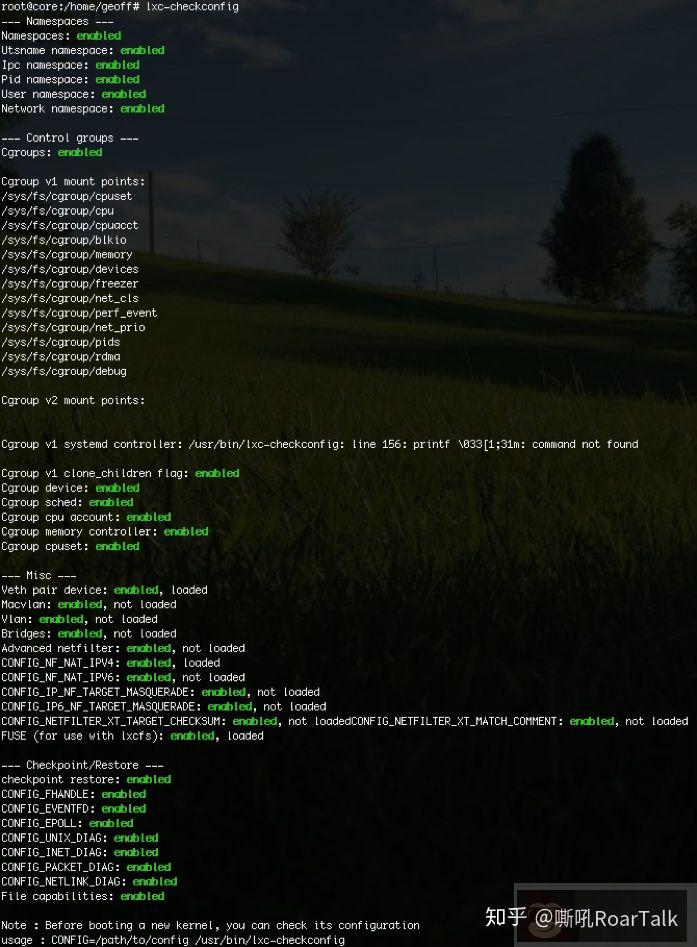
Task: Click the 'CONFIG_INET_DIAG:' line
Action: tap(80, 852)
